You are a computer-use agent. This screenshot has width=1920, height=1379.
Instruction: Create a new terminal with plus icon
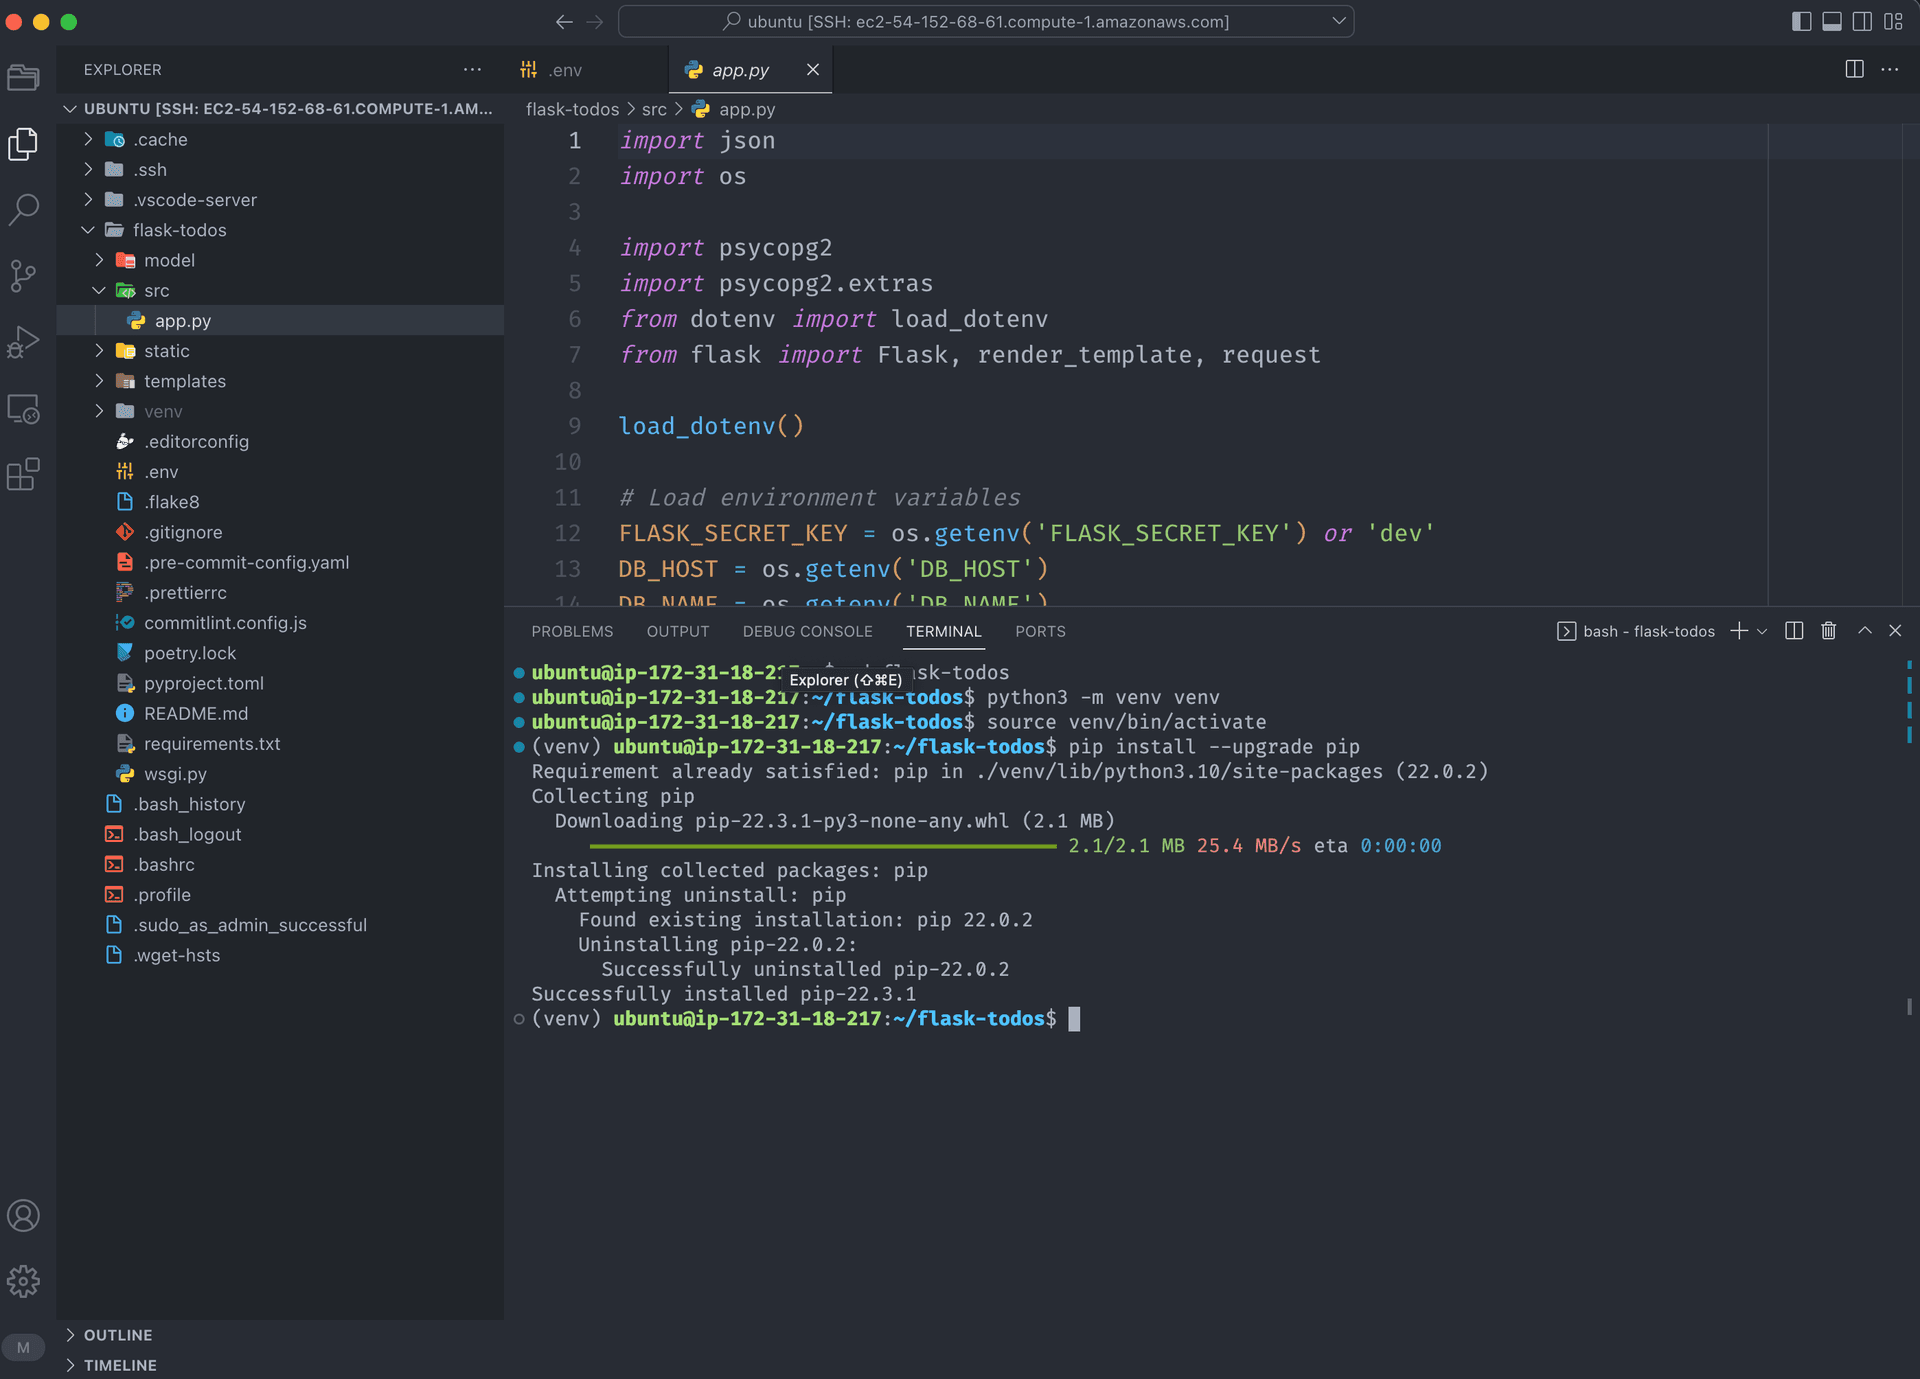tap(1739, 631)
